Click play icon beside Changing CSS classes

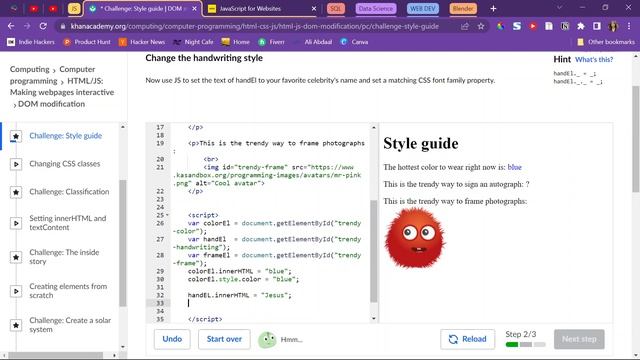[16, 164]
